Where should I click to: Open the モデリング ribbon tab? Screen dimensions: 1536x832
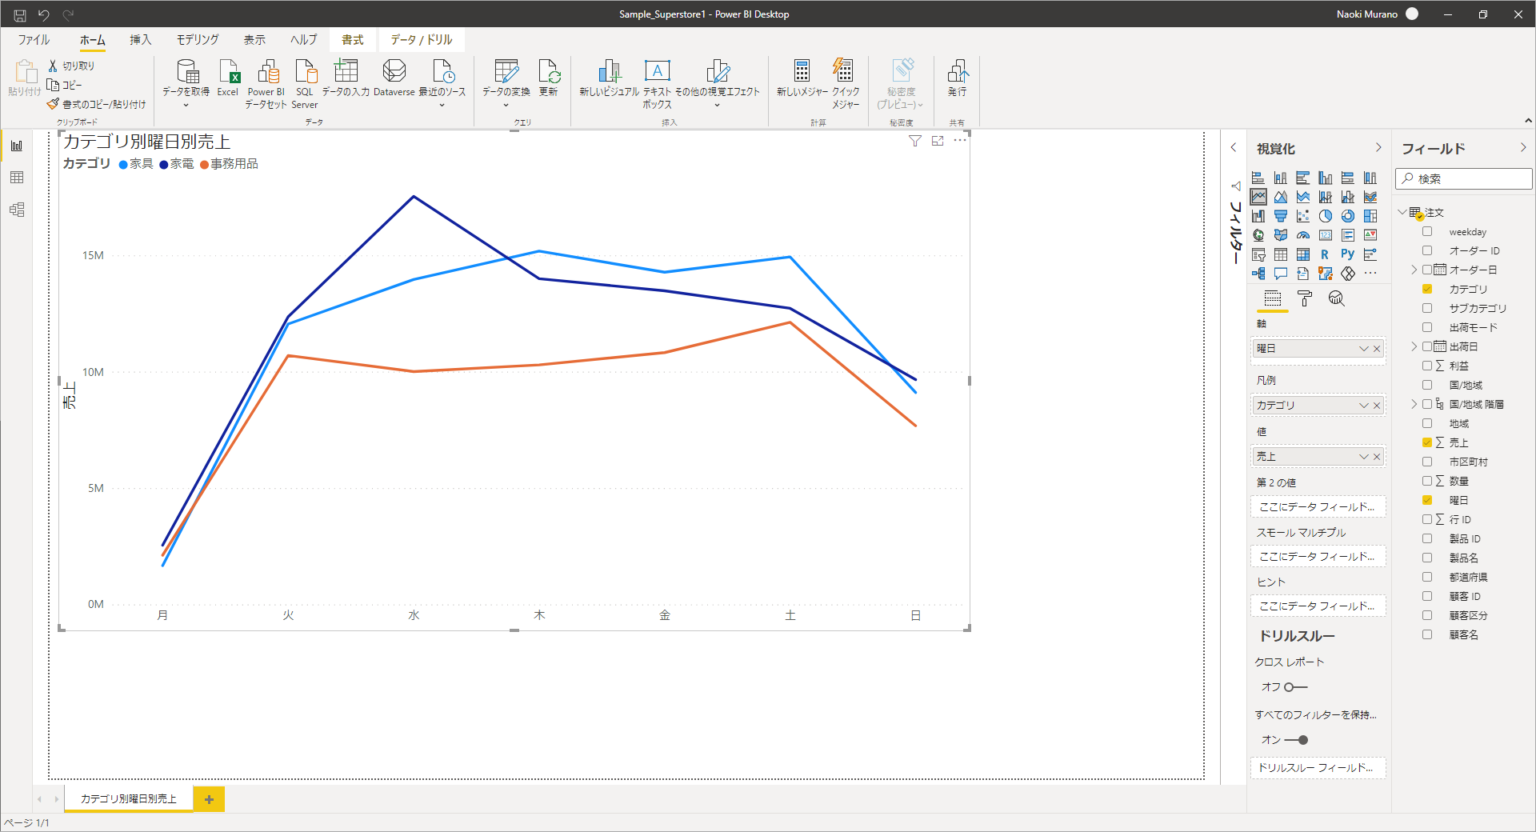(x=197, y=40)
